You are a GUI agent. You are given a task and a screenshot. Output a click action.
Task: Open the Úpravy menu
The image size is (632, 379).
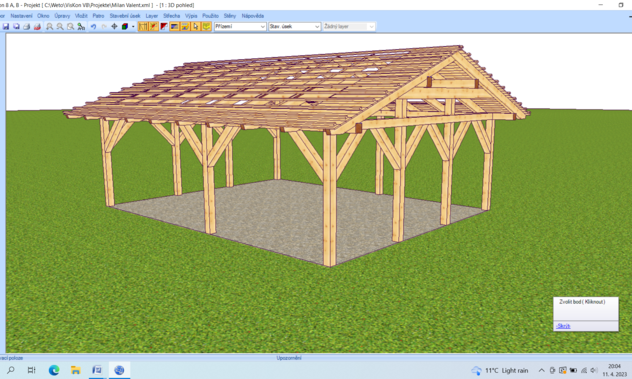(x=62, y=16)
